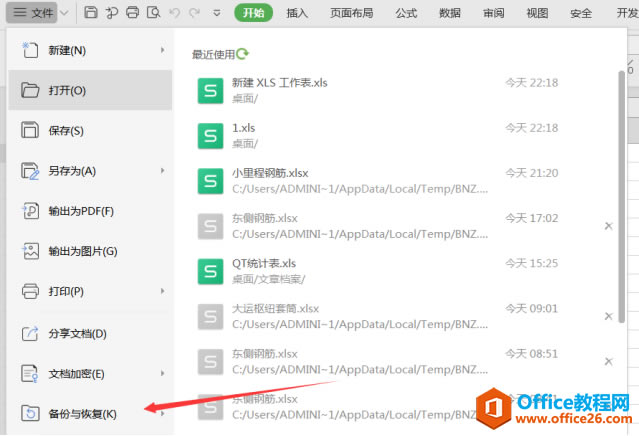The image size is (639, 436).
Task: Click the share icon beside 分享文档(D)
Action: tap(30, 334)
